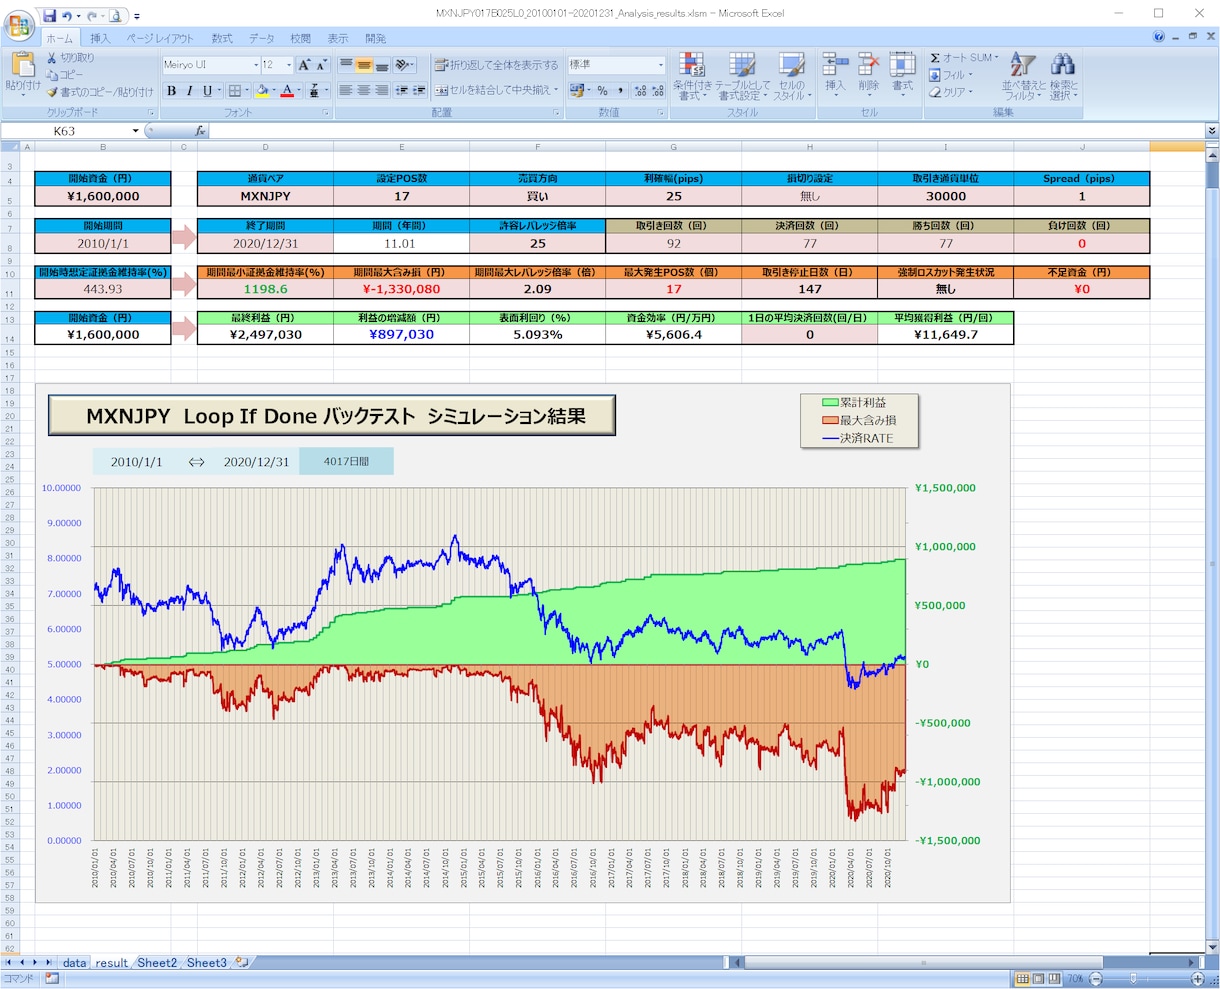This screenshot has width=1220, height=989.
Task: Undo the last action
Action: [x=67, y=16]
